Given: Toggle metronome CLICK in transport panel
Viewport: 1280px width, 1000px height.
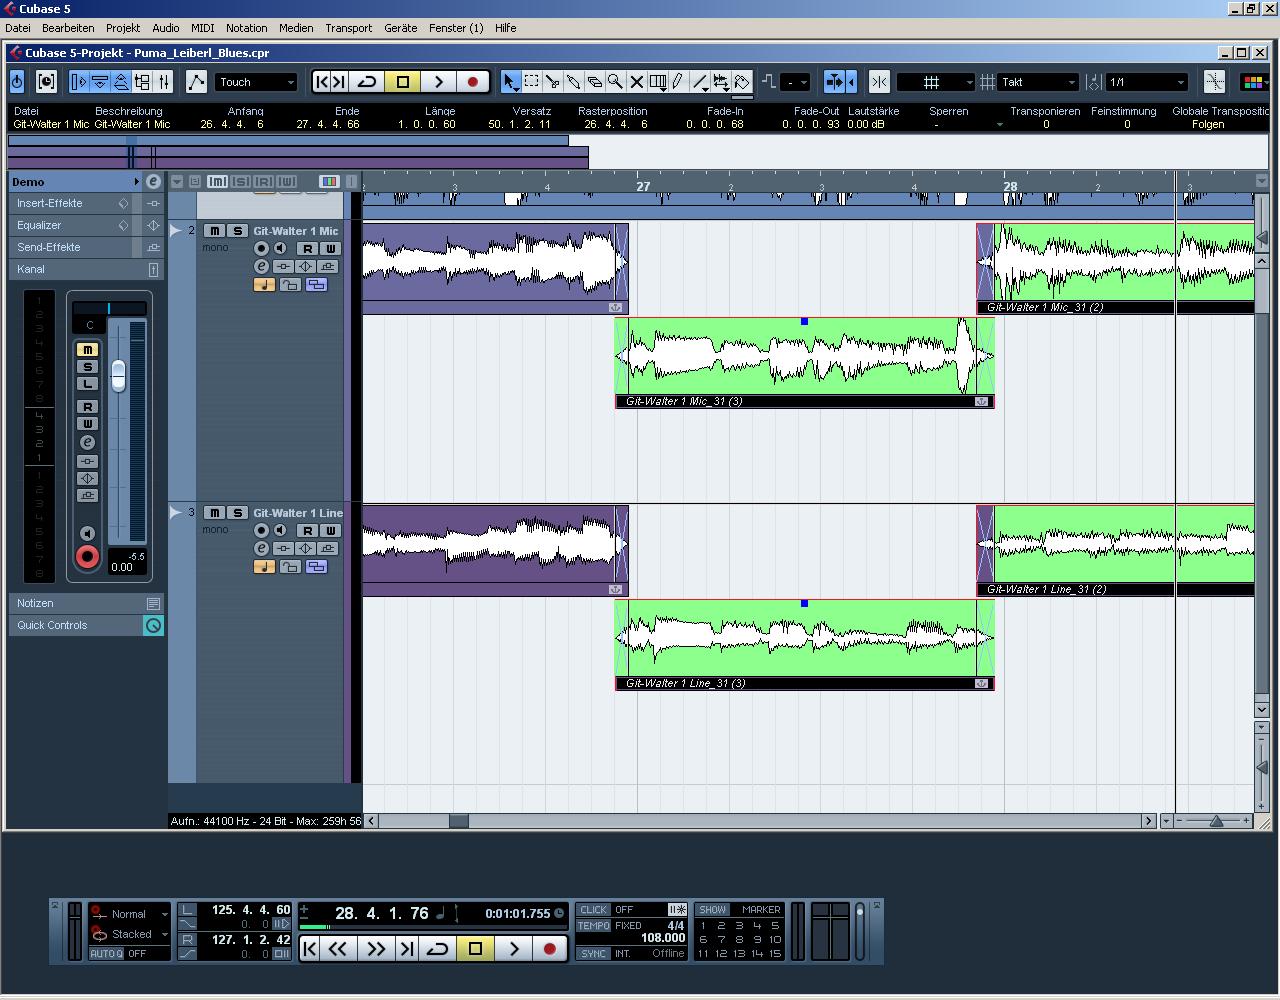Looking at the screenshot, I should click(x=594, y=910).
